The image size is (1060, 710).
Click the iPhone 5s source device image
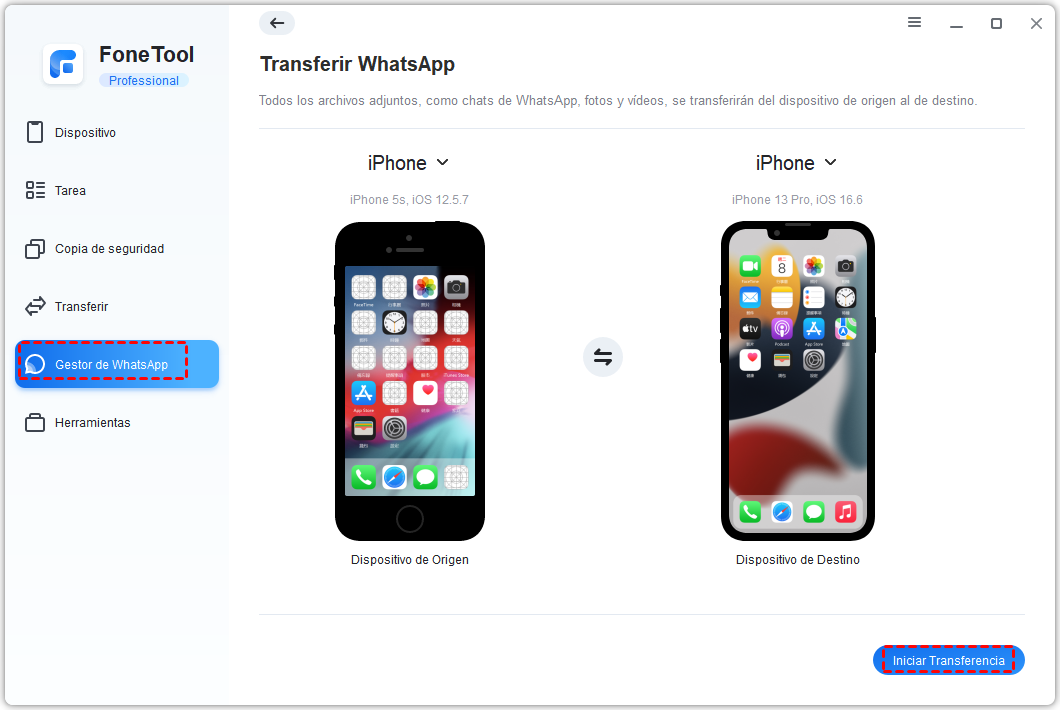[410, 381]
